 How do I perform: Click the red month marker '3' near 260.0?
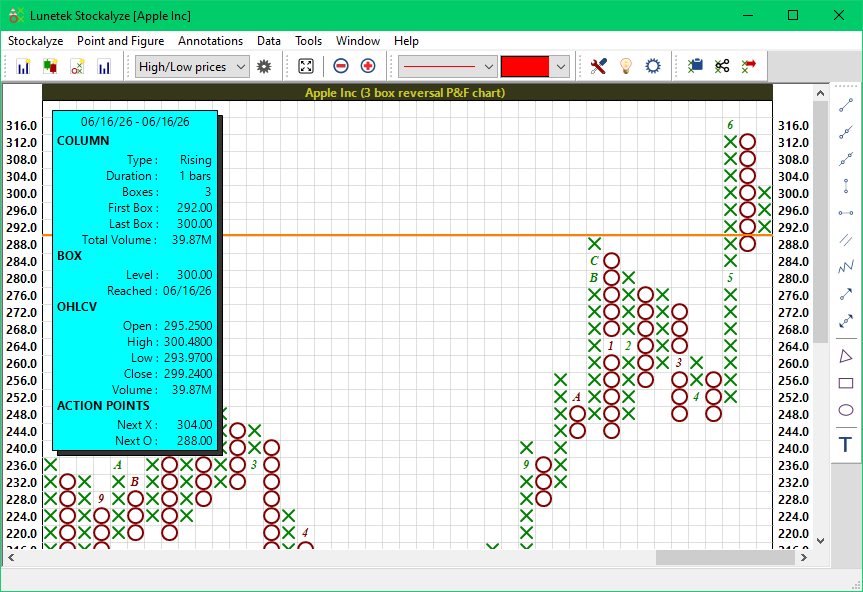tap(679, 363)
